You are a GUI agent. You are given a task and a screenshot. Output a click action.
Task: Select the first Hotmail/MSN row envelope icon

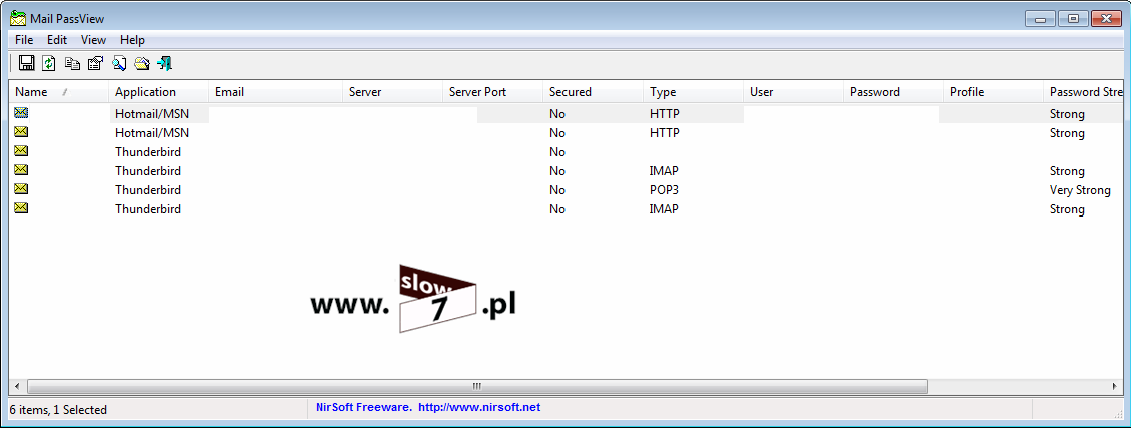[x=21, y=112]
